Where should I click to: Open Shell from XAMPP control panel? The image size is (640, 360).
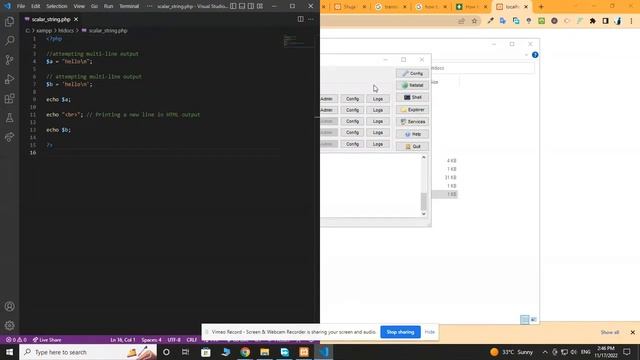412,98
